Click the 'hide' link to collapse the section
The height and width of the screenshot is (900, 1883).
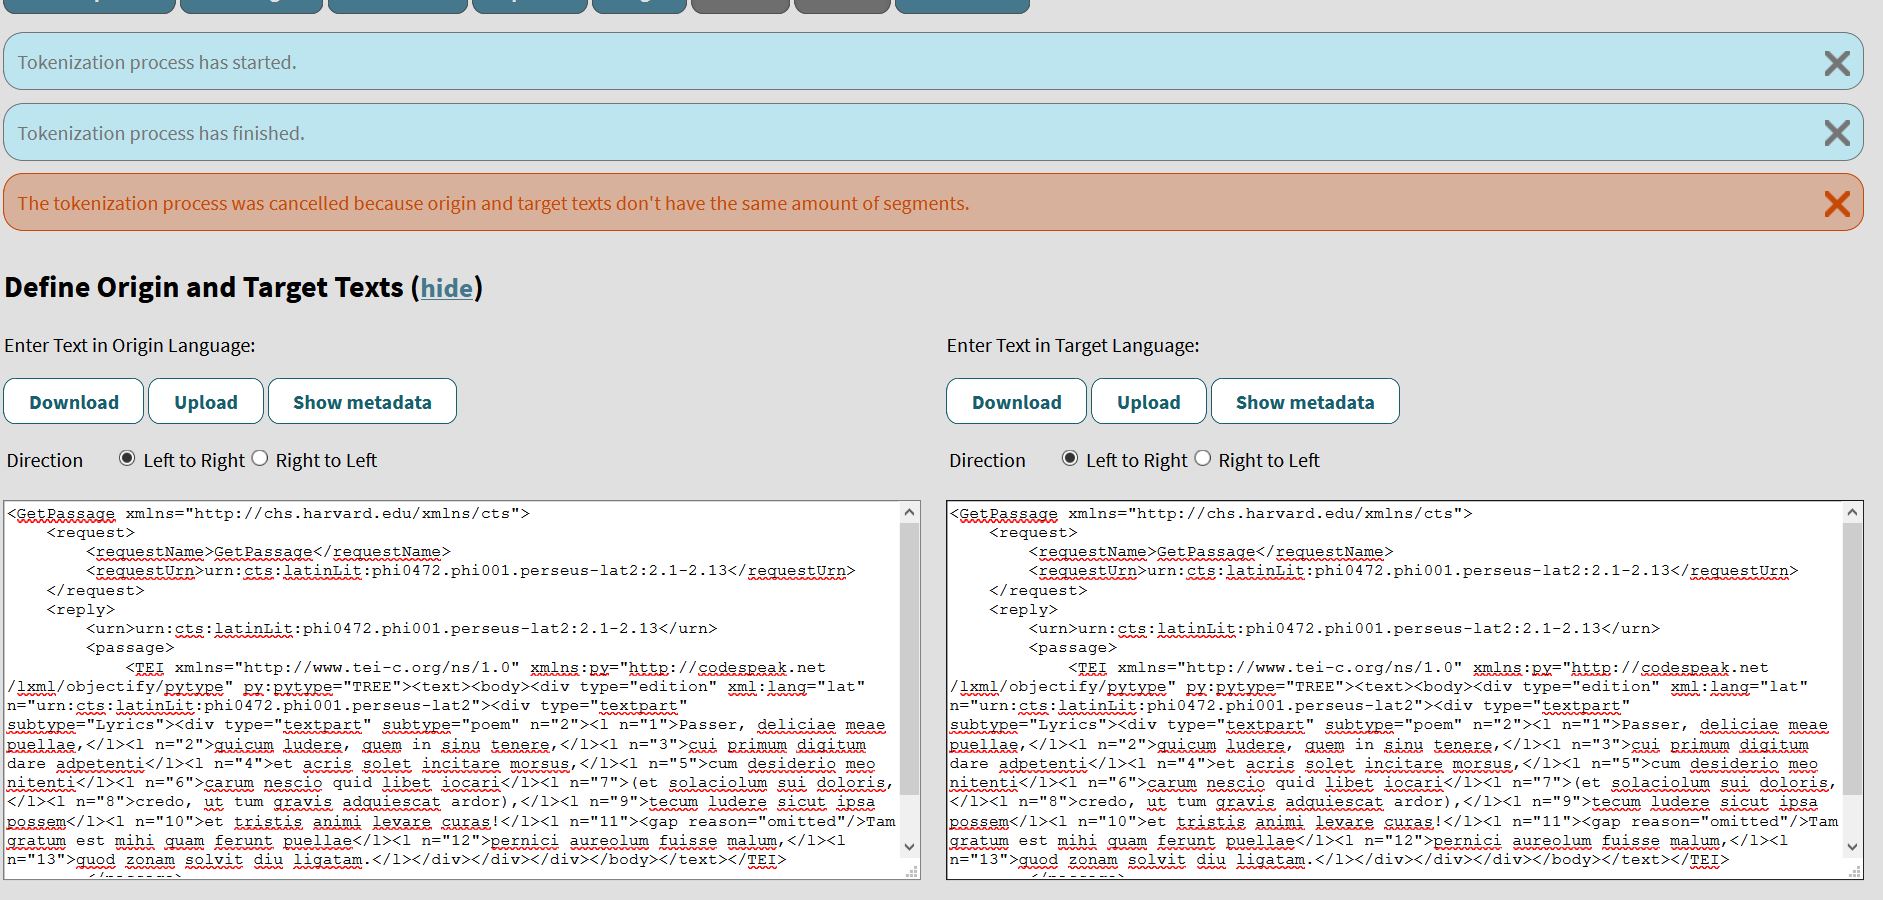(x=447, y=289)
